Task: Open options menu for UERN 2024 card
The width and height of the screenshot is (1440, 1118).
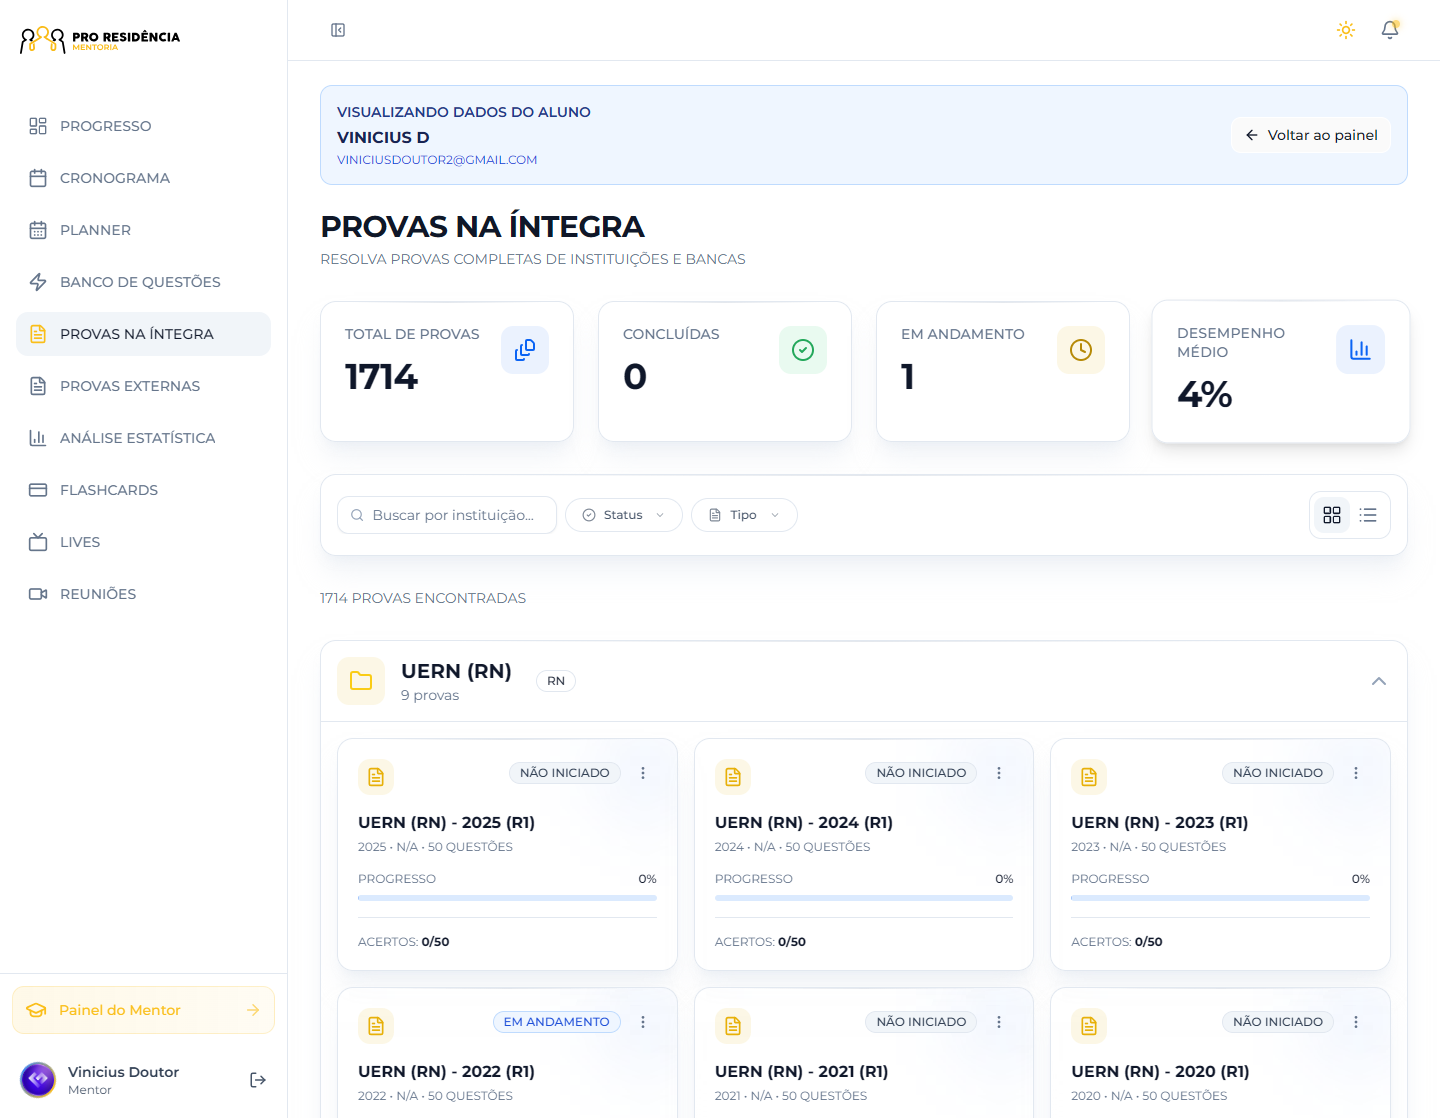Action: [999, 773]
